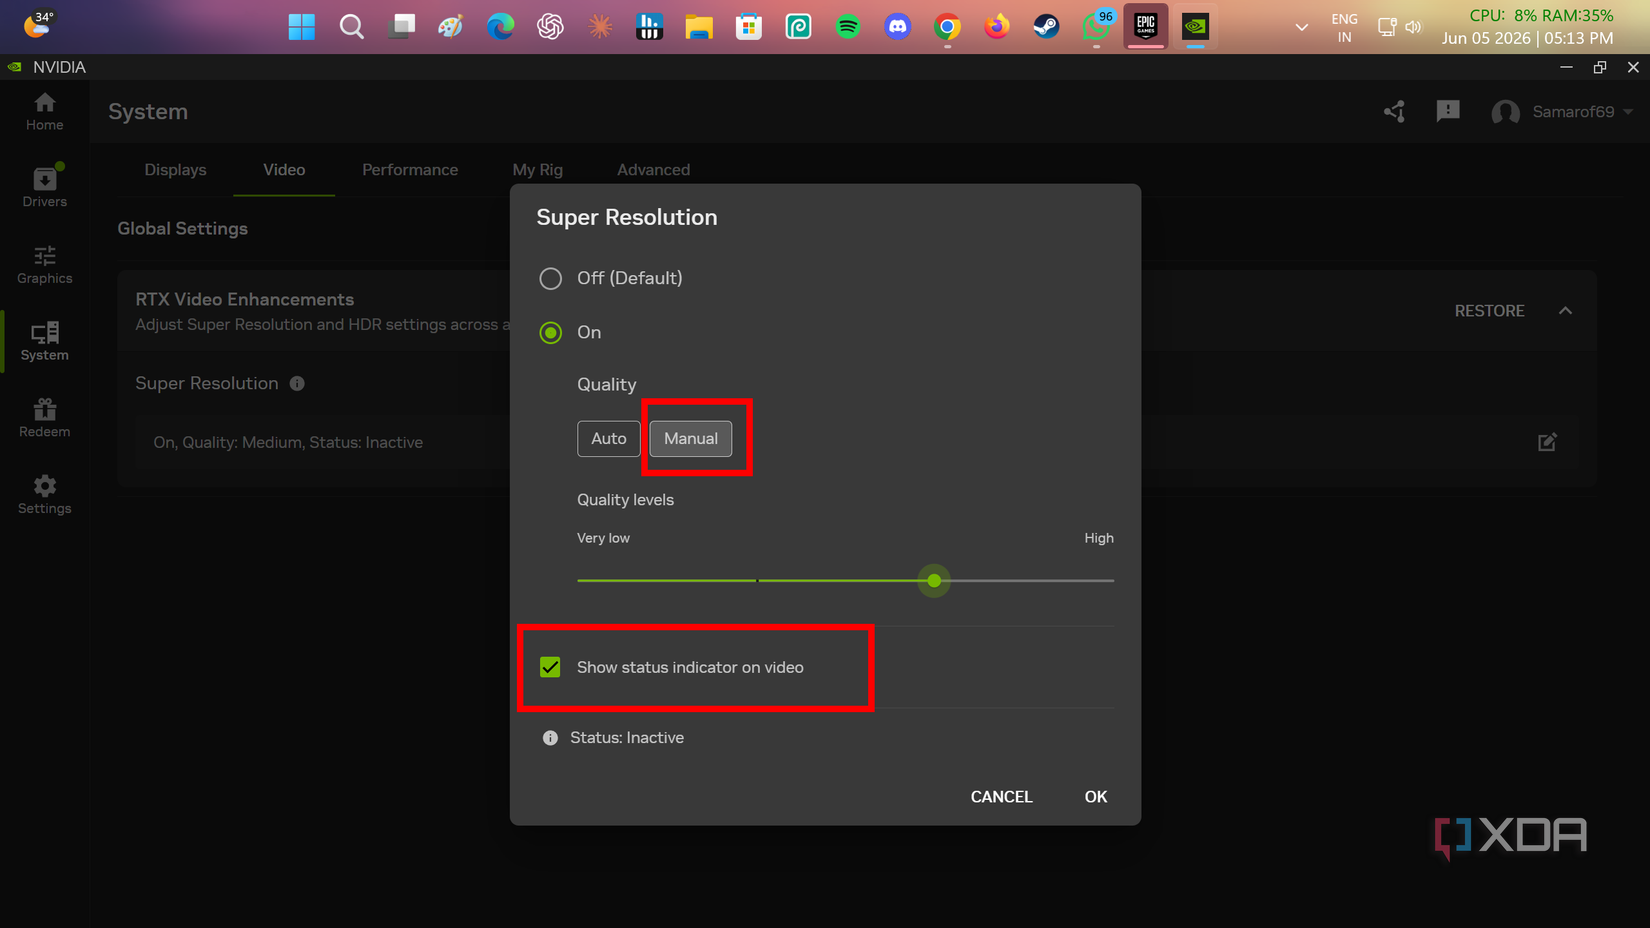The width and height of the screenshot is (1650, 928).
Task: Set quality slider to the High end
Action: [x=1112, y=580]
